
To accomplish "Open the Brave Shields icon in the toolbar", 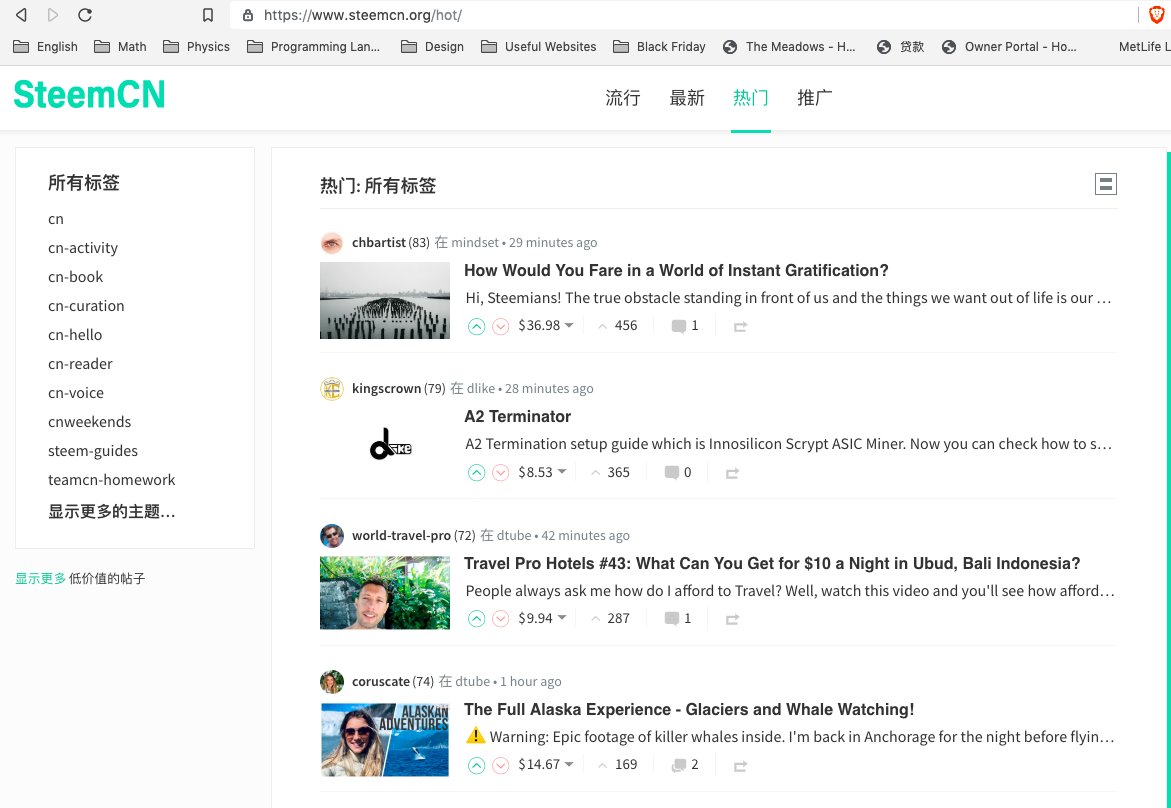I will point(1156,15).
